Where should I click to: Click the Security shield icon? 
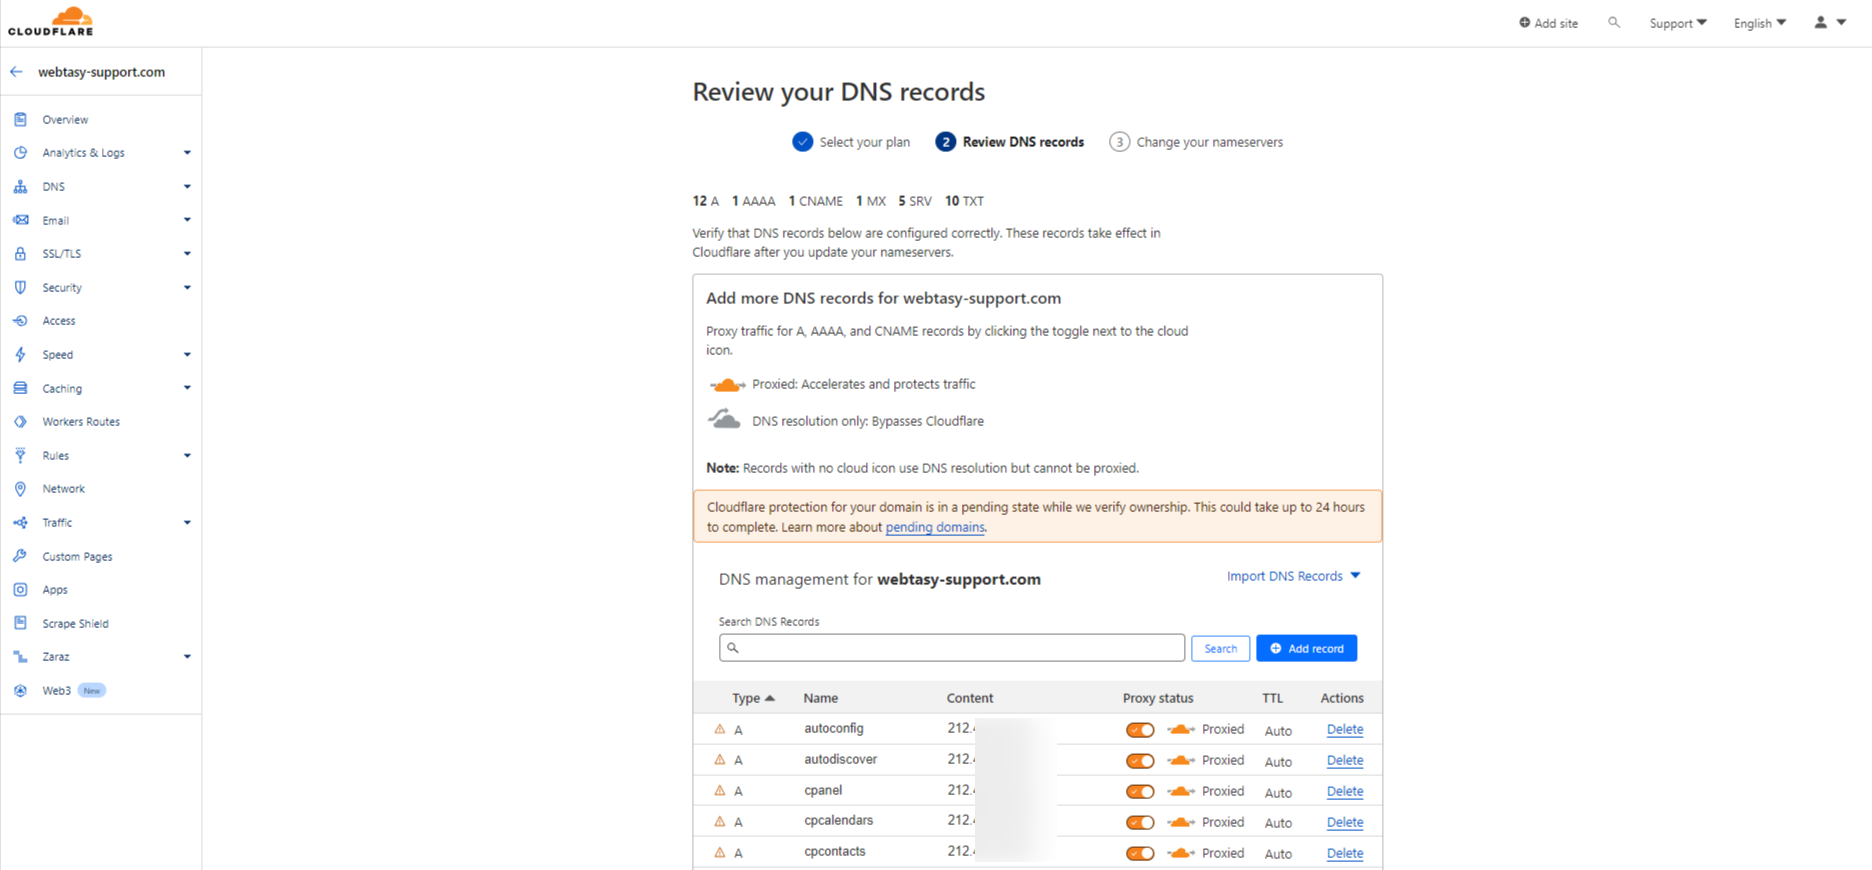coord(20,287)
